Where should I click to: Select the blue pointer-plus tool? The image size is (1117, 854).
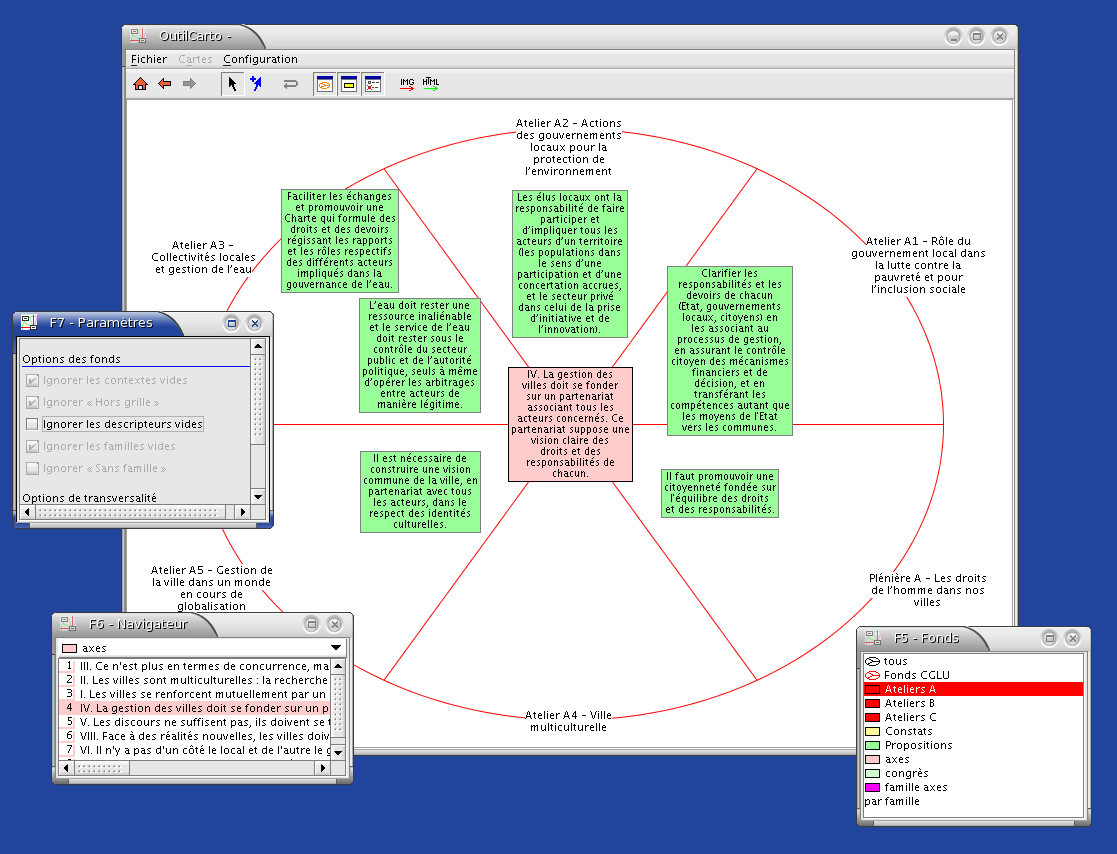click(x=256, y=84)
